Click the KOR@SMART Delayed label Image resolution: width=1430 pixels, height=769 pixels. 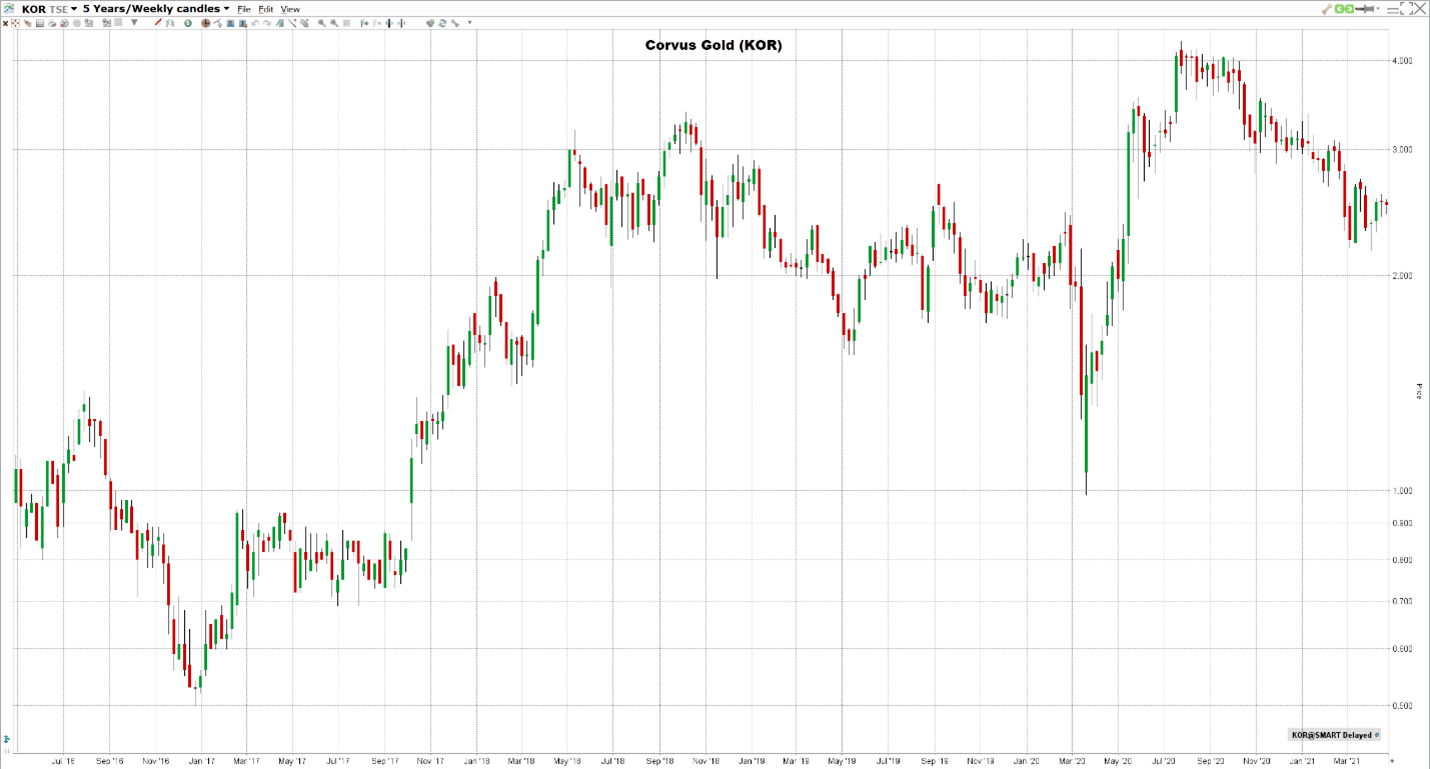pyautogui.click(x=1332, y=735)
